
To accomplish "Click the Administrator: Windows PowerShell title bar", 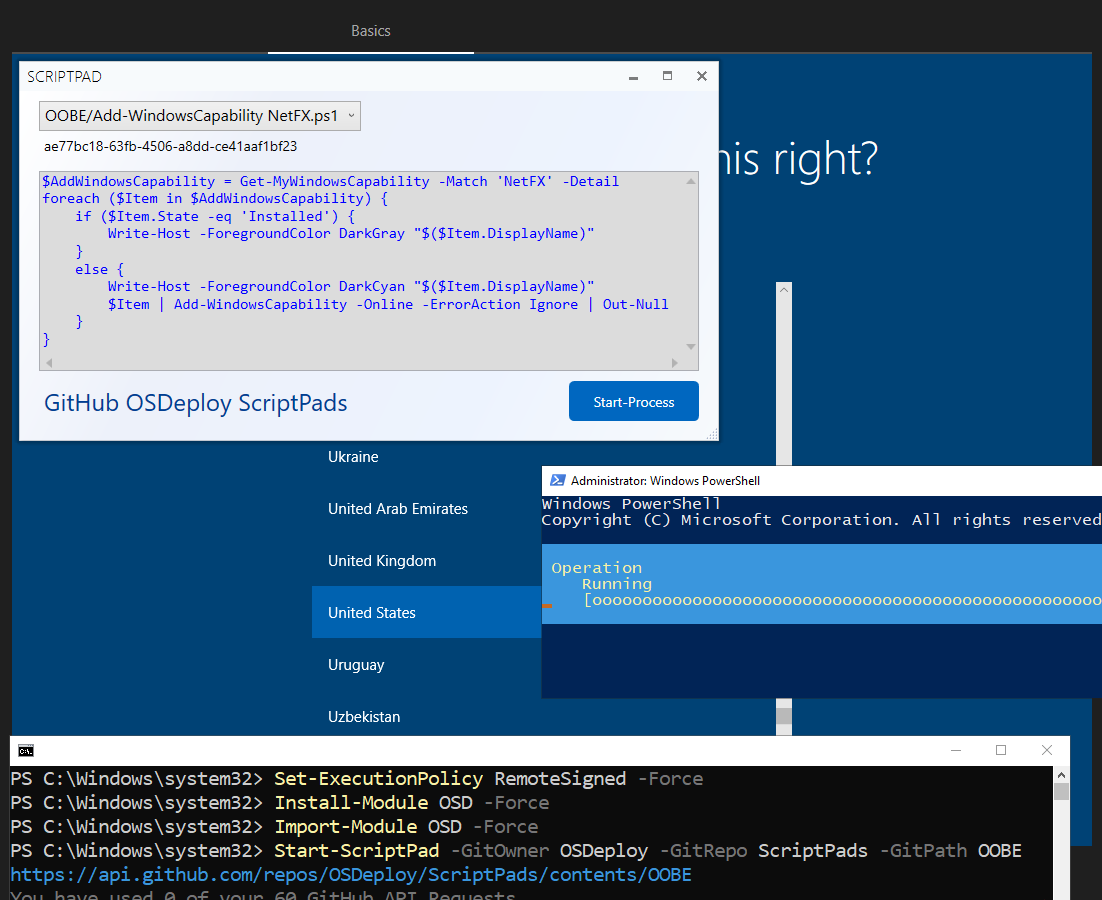I will point(822,481).
